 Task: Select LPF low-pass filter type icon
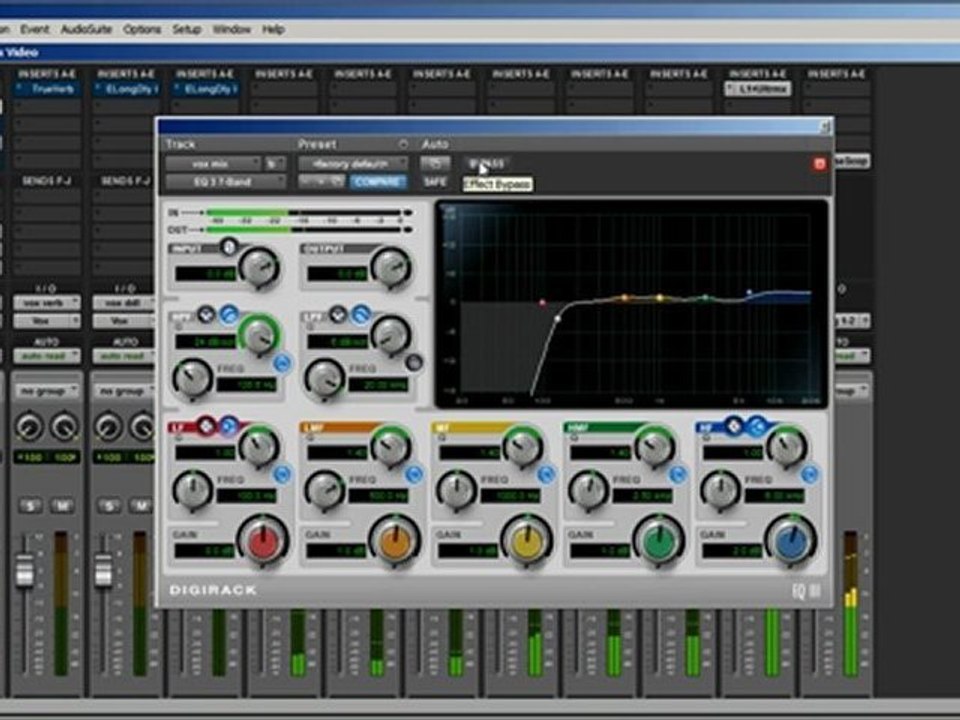[361, 314]
